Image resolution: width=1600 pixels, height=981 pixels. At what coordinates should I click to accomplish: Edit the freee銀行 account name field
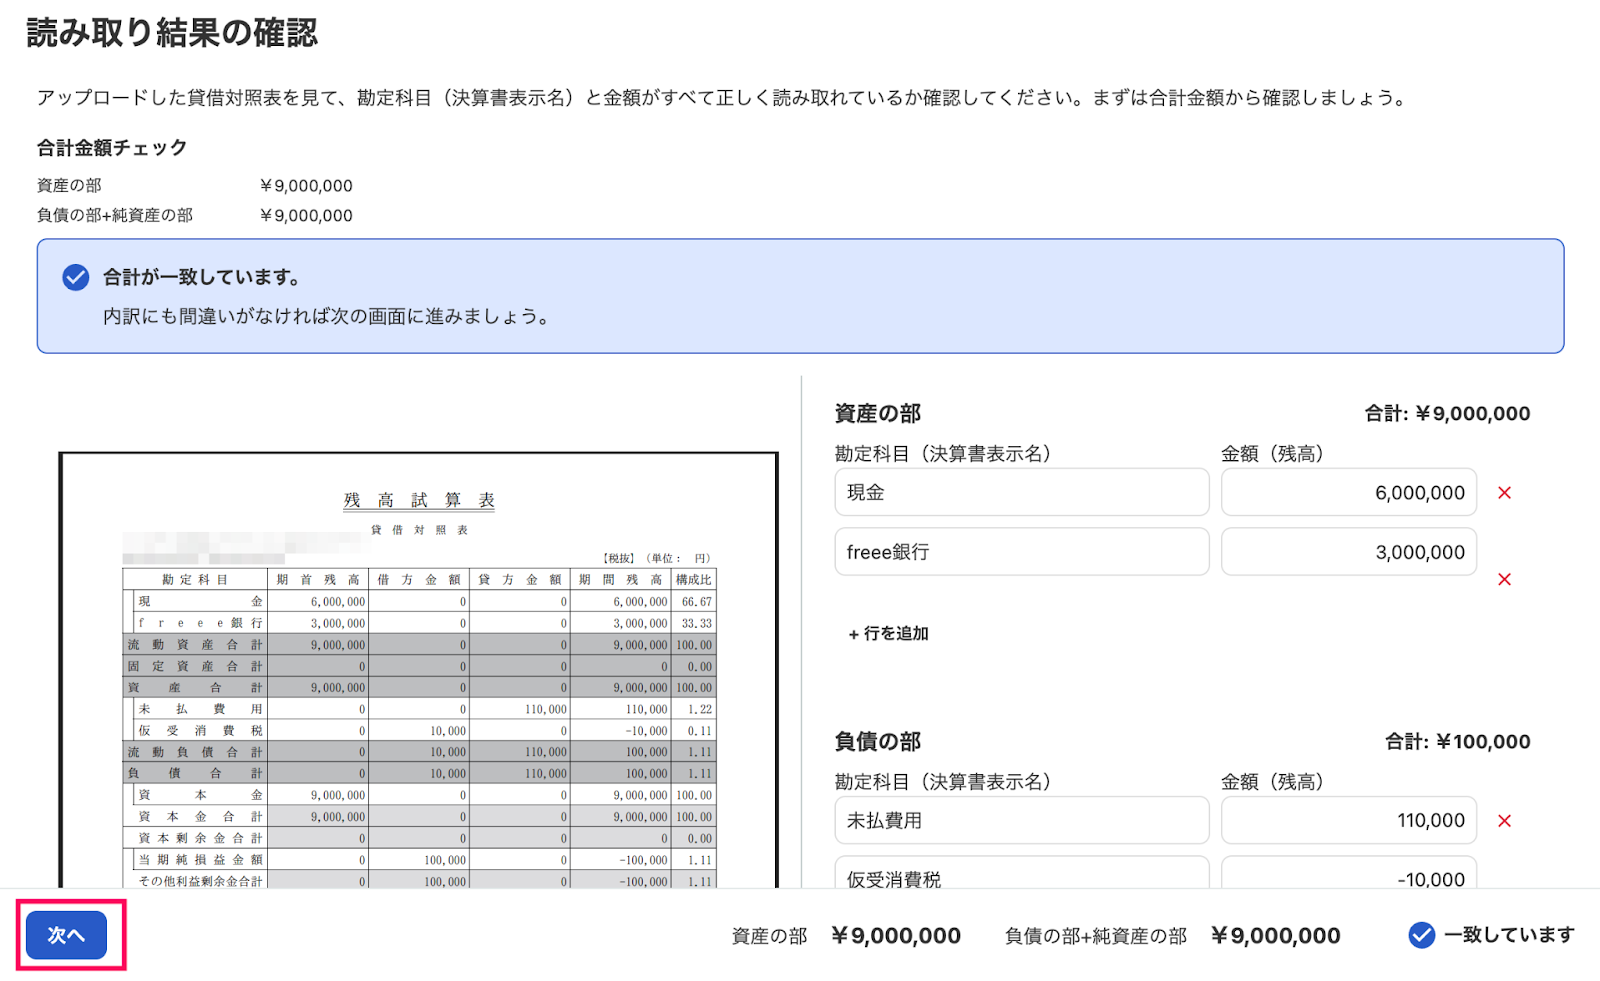tap(1021, 552)
